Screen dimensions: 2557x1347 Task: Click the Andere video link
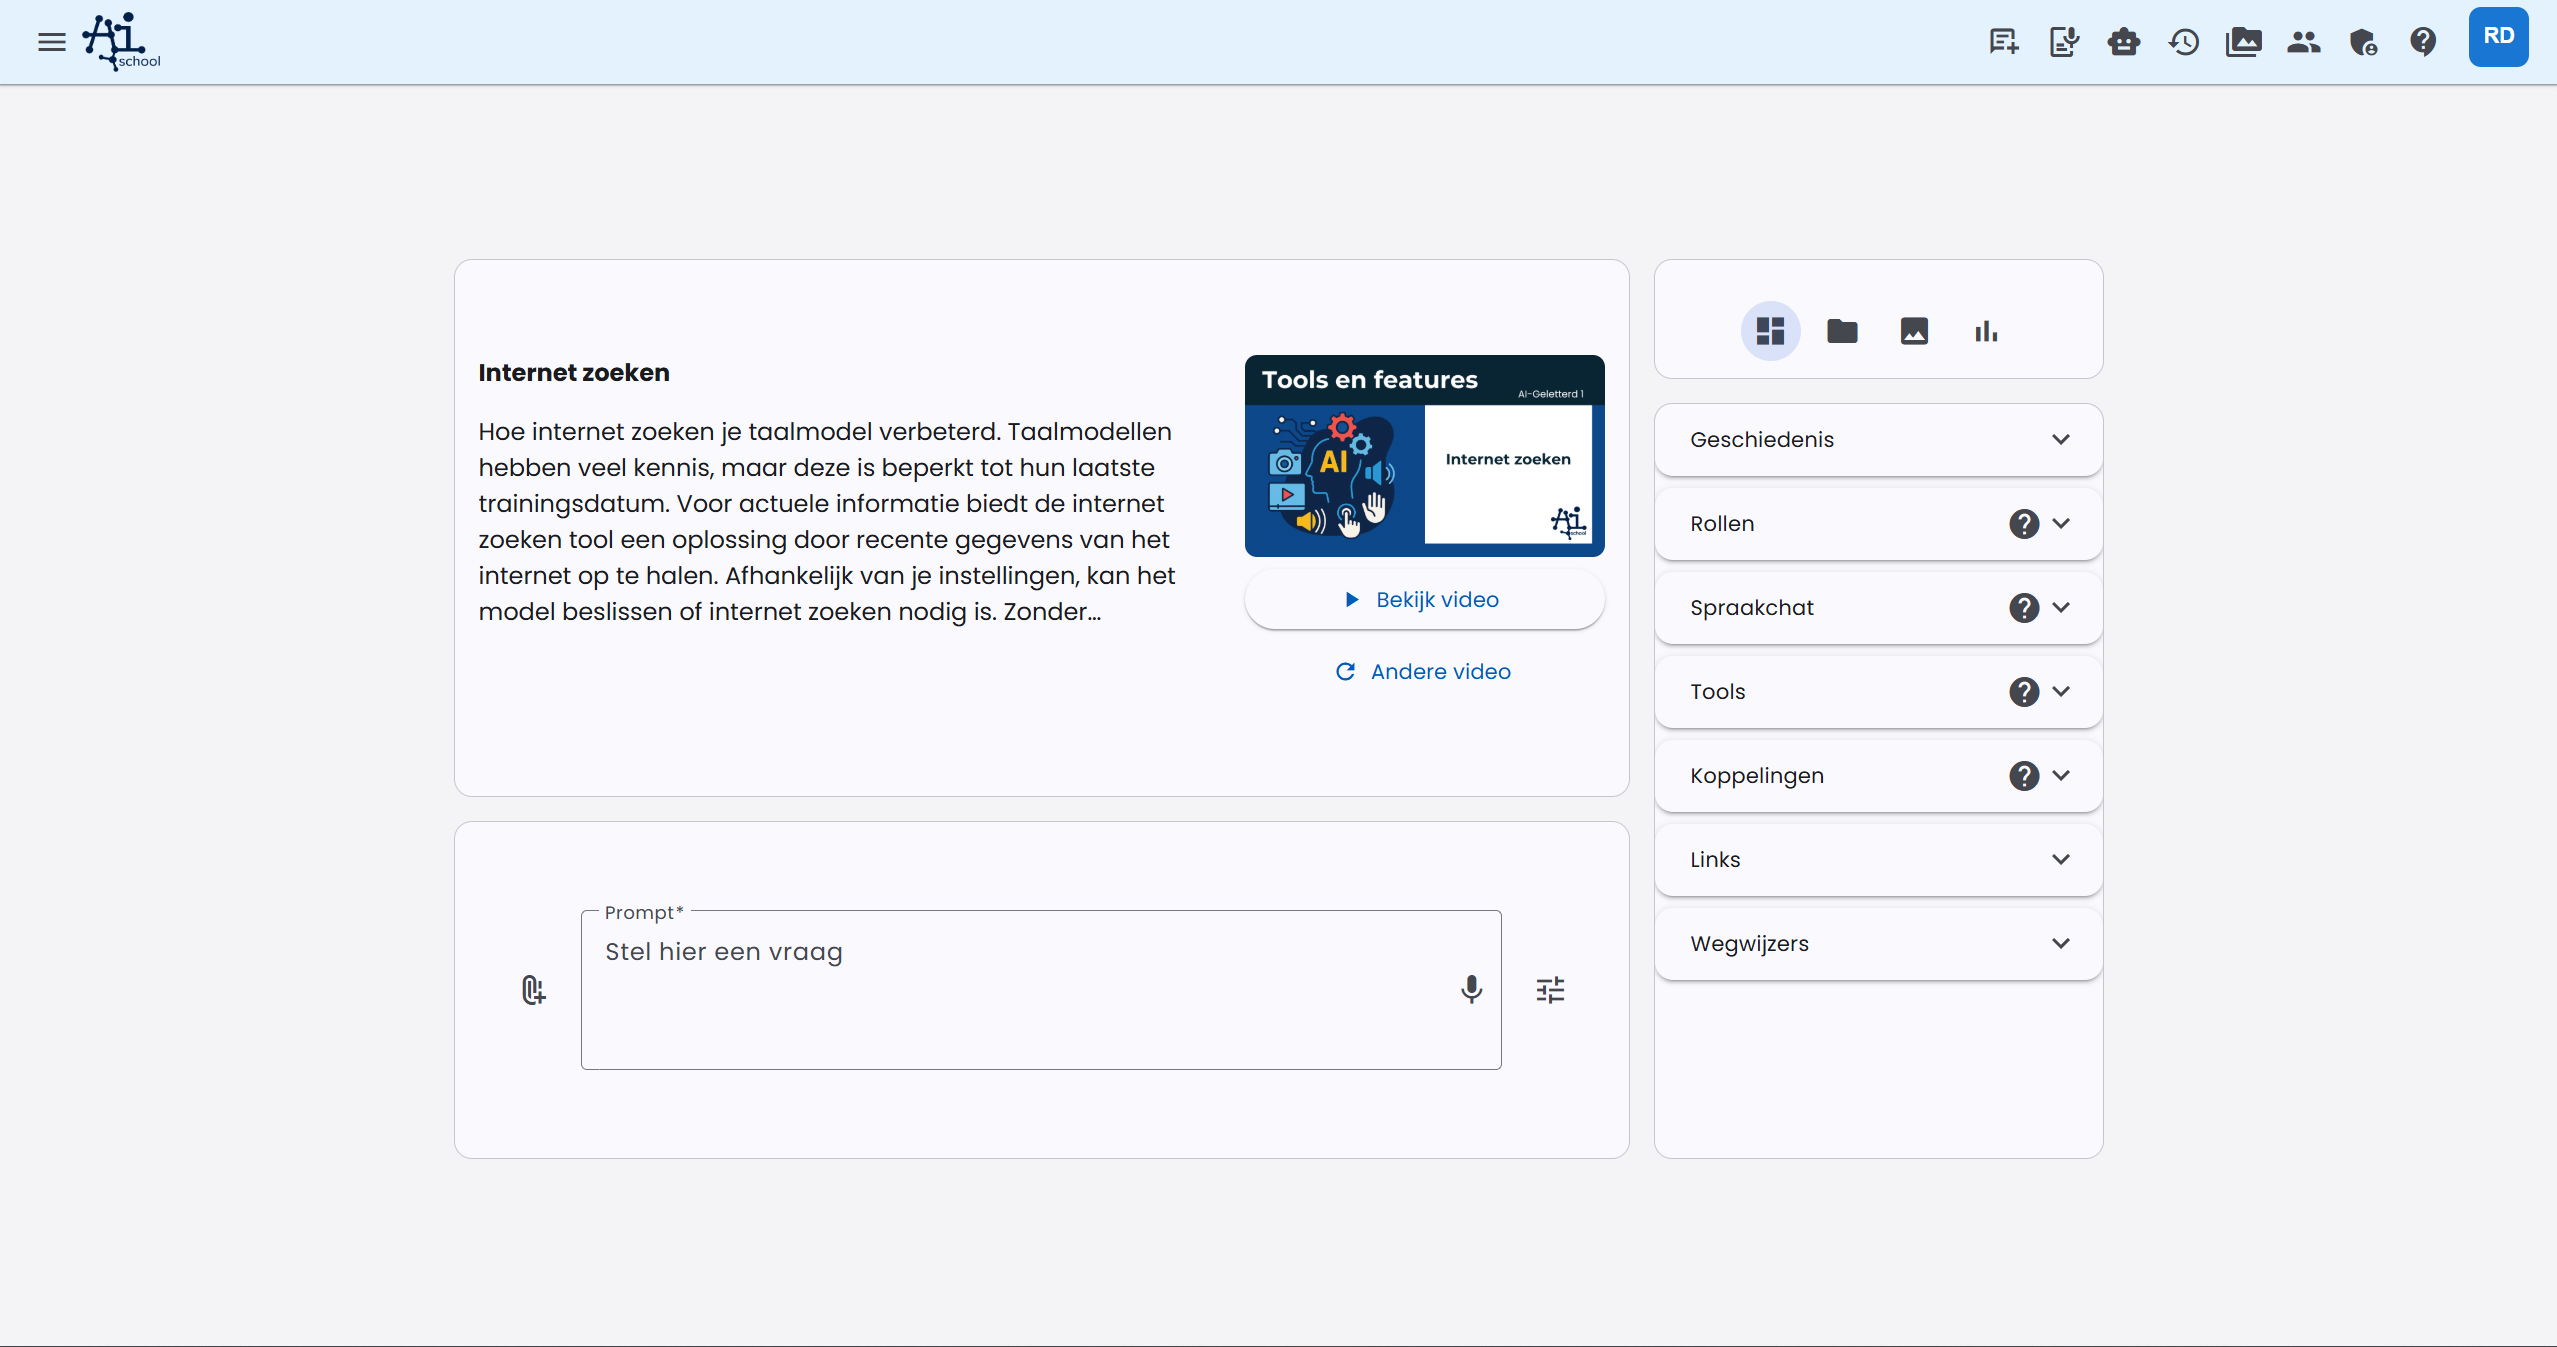[x=1423, y=671]
